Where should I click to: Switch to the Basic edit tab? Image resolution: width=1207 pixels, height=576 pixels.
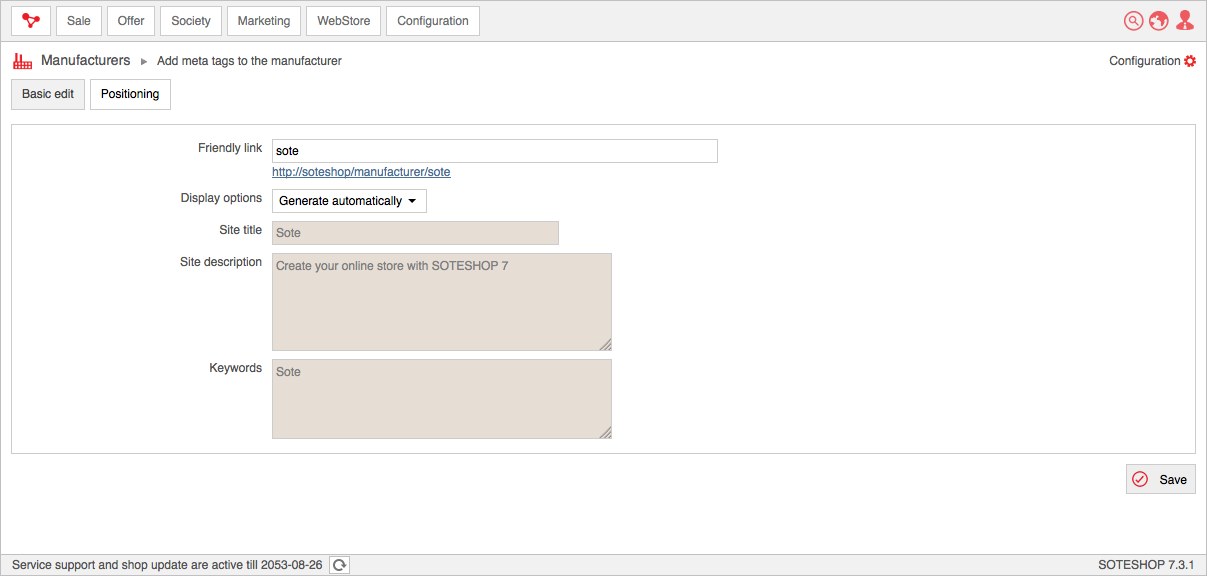click(48, 94)
